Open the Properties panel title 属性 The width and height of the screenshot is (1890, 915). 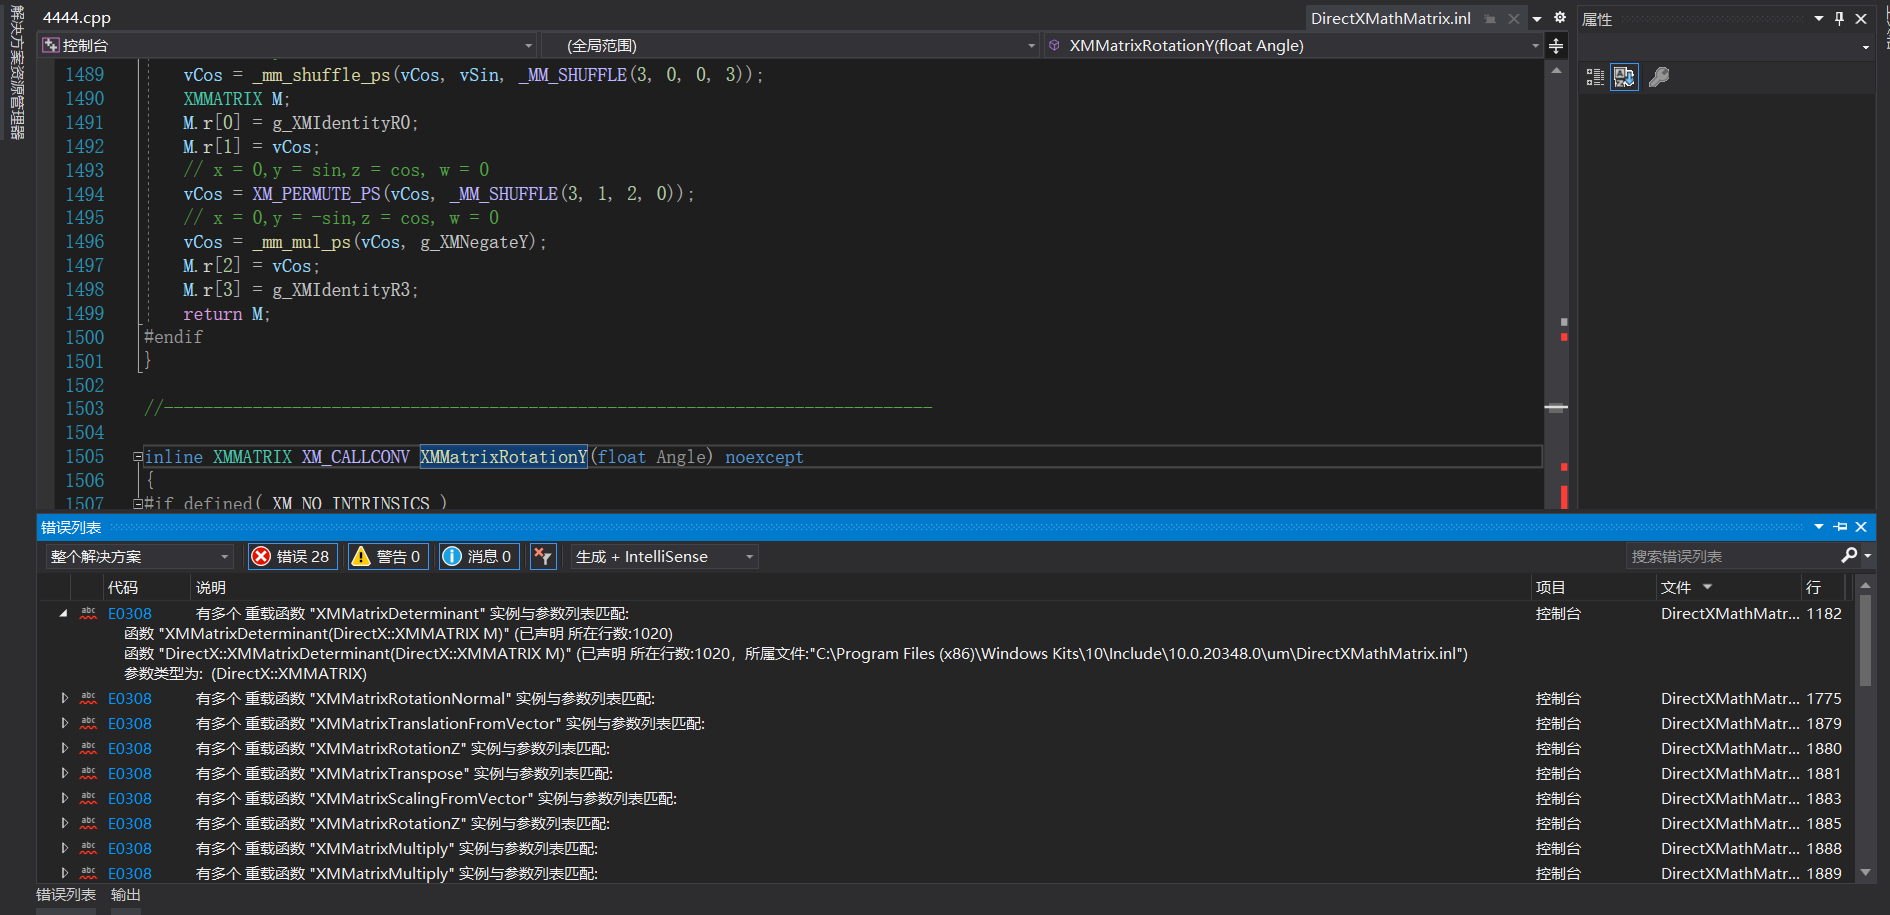point(1597,19)
